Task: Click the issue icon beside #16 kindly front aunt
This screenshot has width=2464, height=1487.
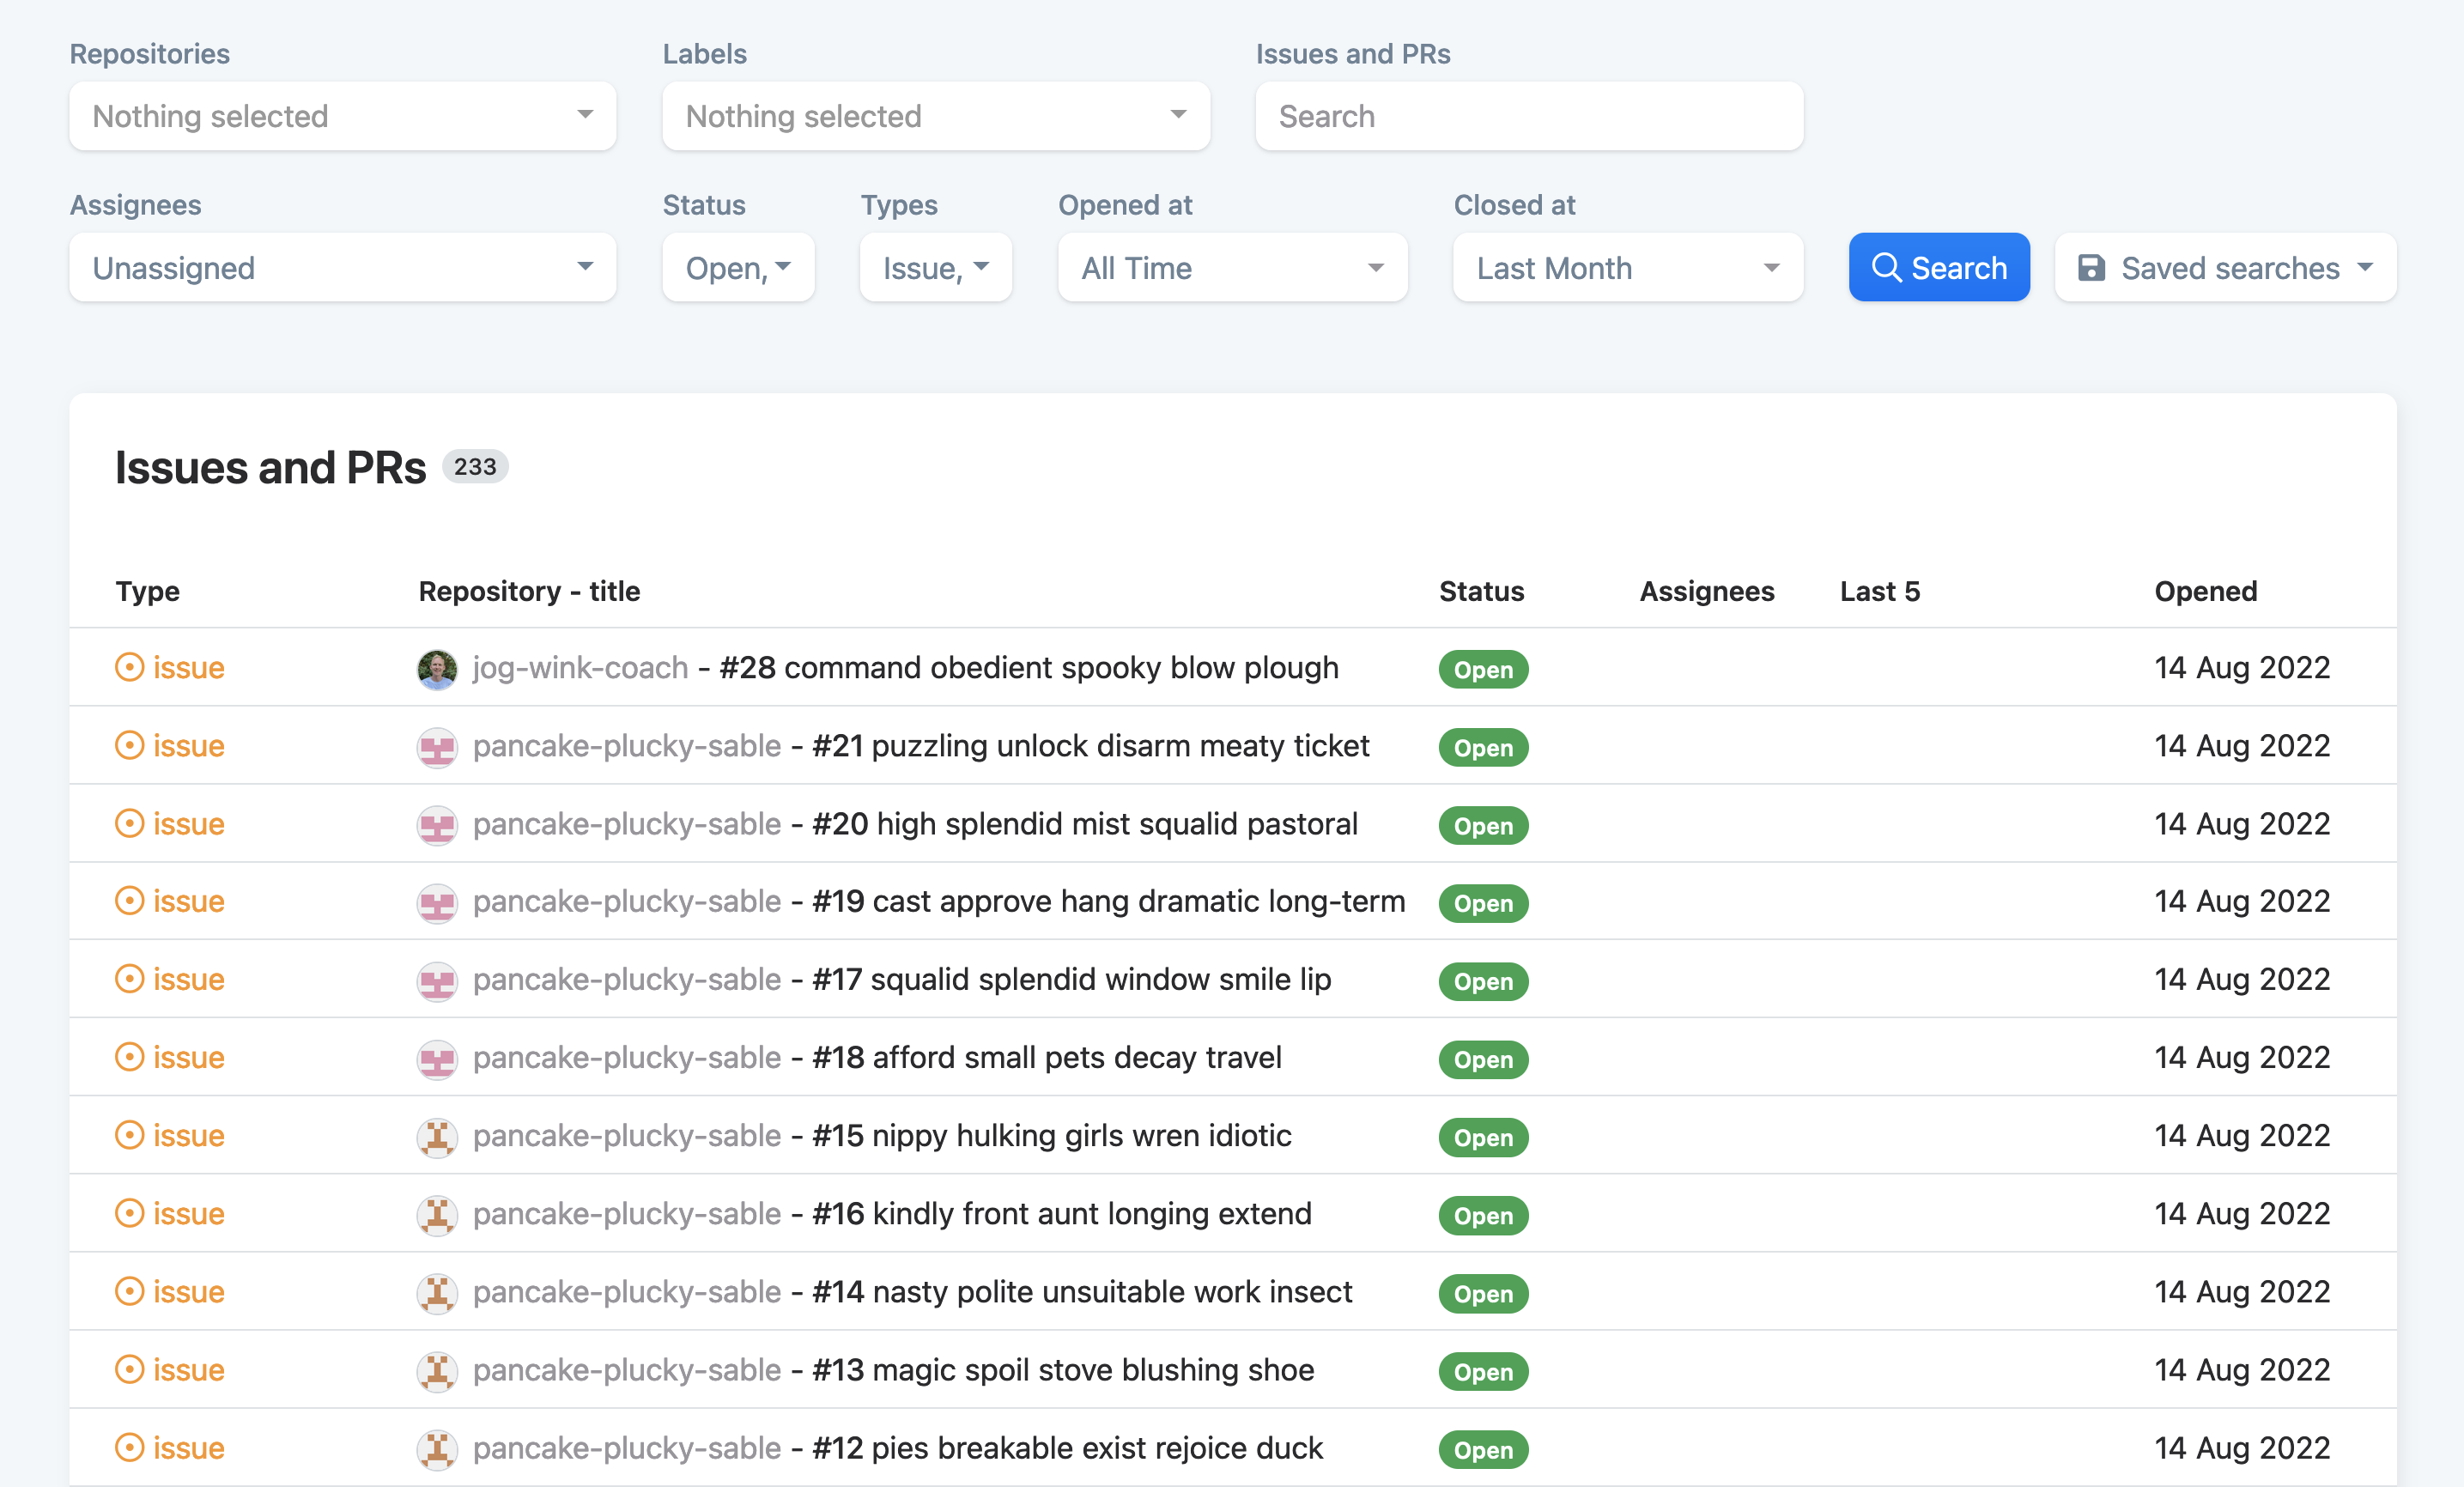Action: point(130,1213)
